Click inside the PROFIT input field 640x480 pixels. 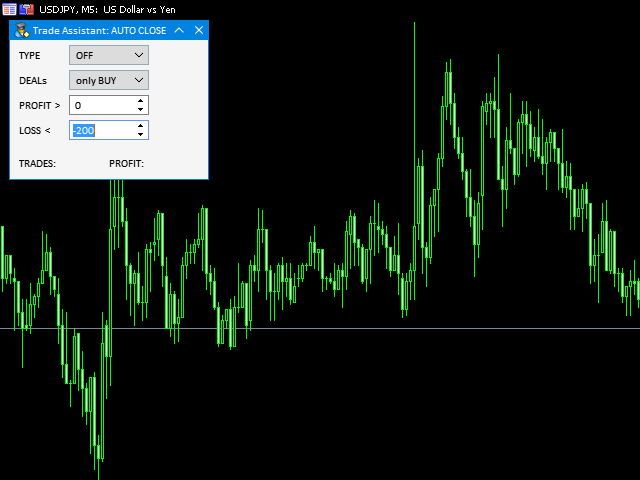[100, 105]
